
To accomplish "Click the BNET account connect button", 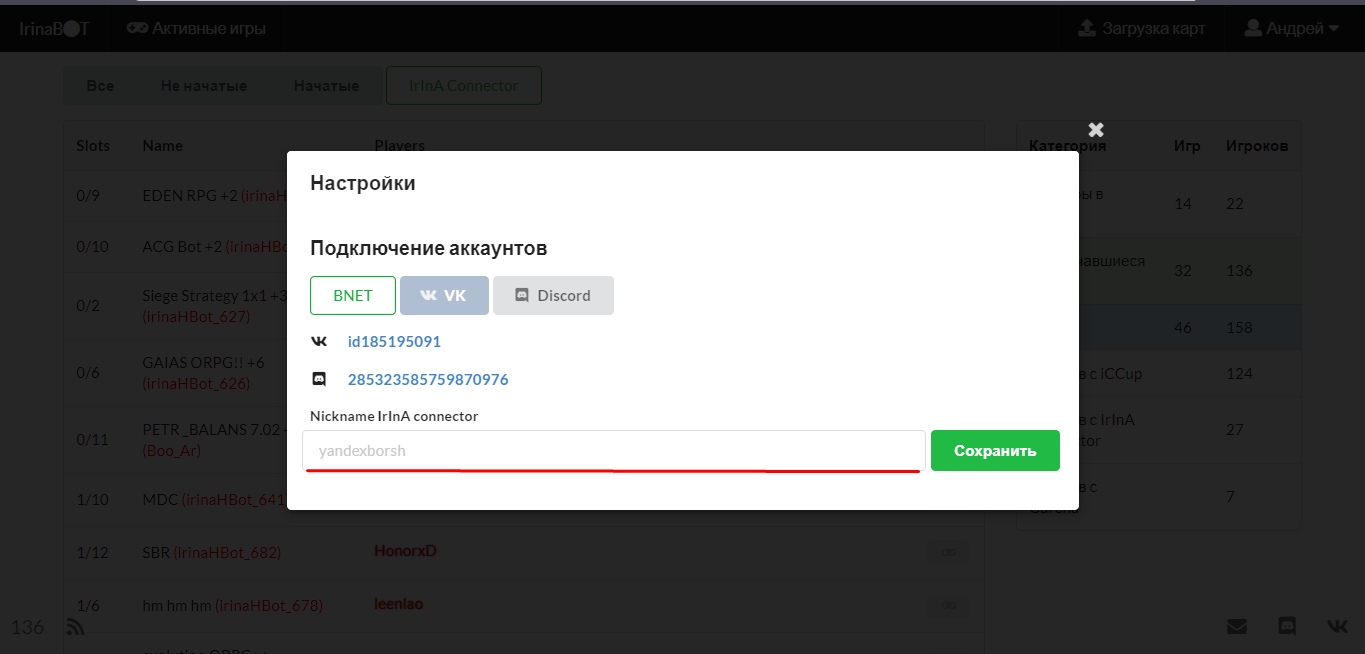I will (x=353, y=295).
